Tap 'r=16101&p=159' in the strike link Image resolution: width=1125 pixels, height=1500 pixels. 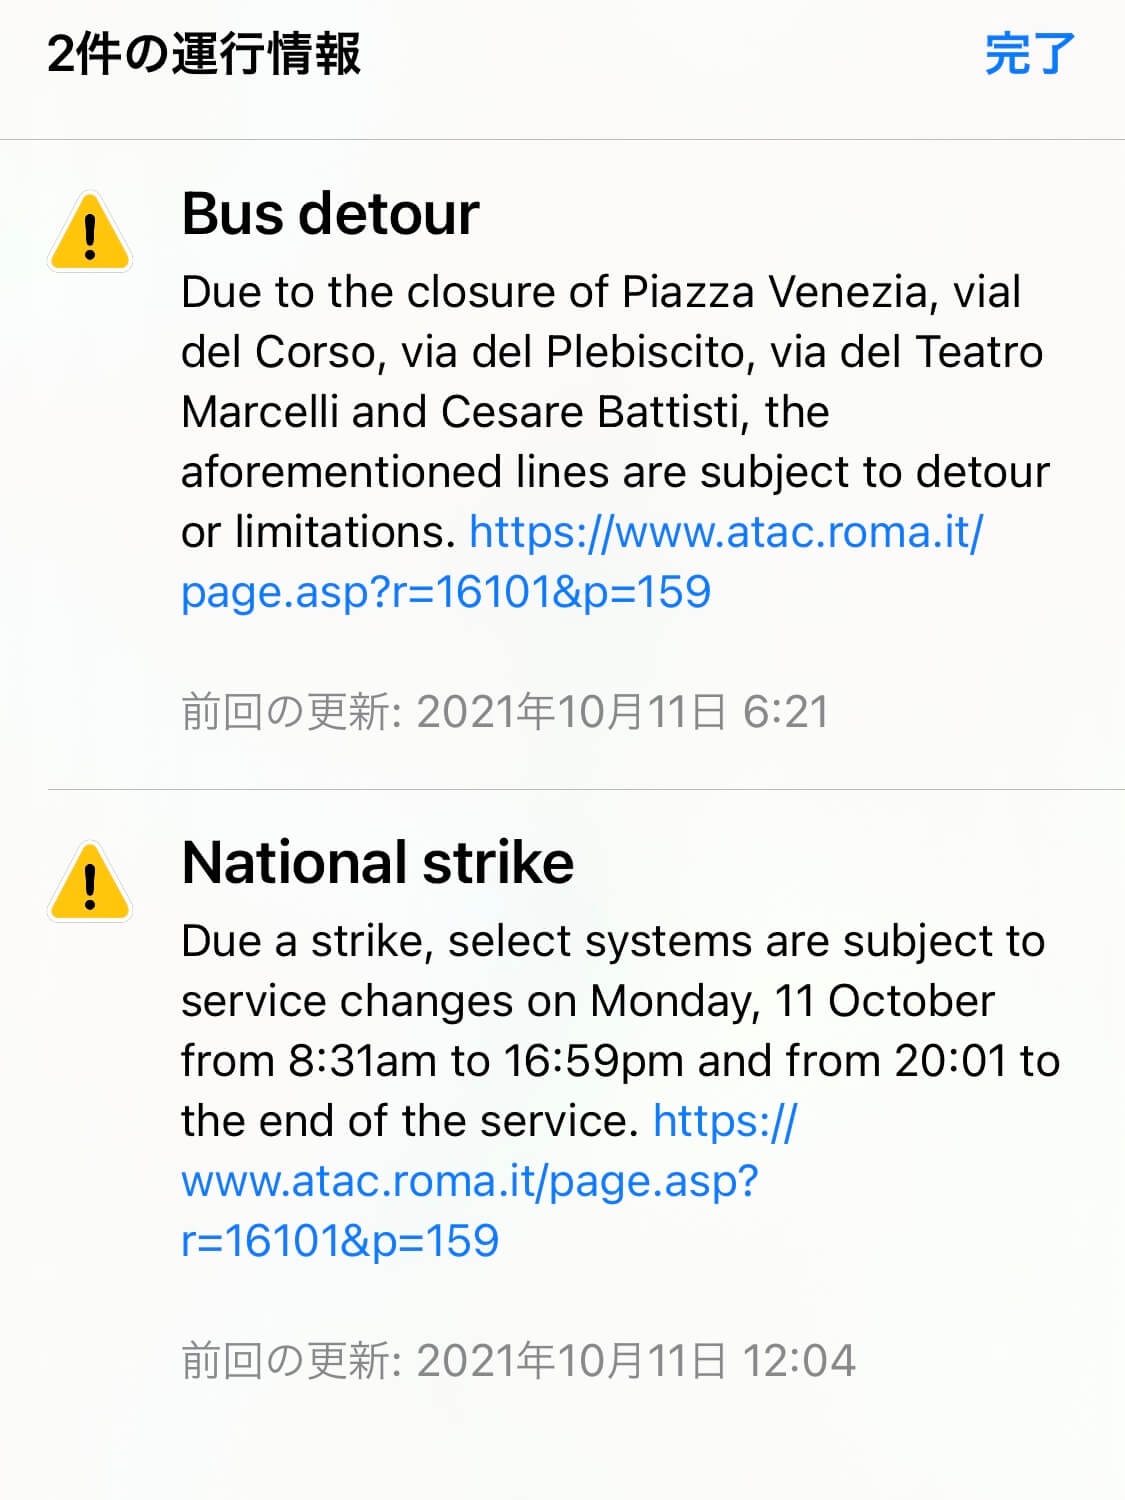point(340,1241)
